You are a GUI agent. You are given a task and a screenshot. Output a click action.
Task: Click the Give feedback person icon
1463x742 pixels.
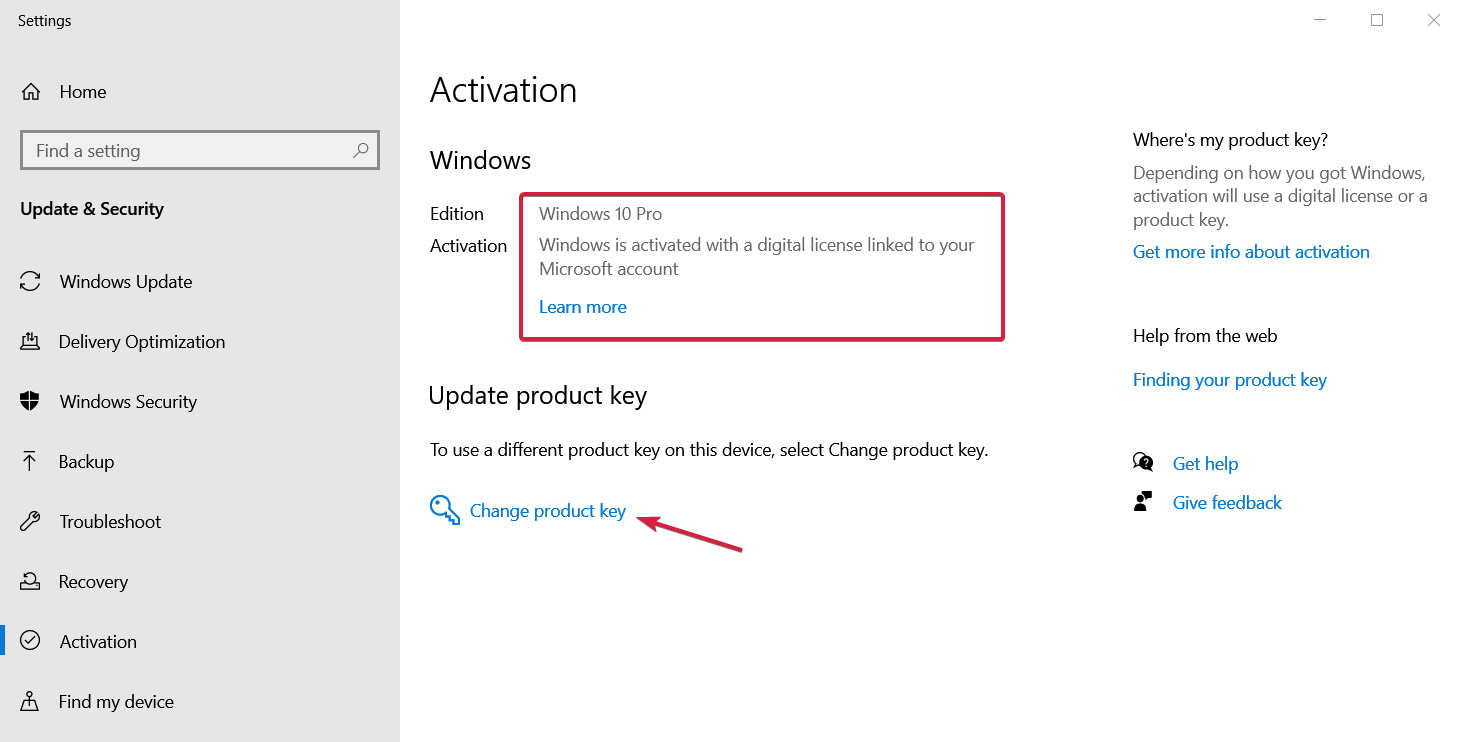coord(1143,502)
